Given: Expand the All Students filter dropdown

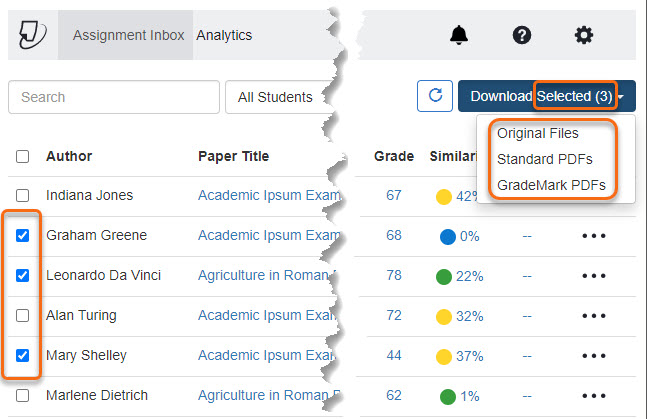Looking at the screenshot, I should point(275,97).
